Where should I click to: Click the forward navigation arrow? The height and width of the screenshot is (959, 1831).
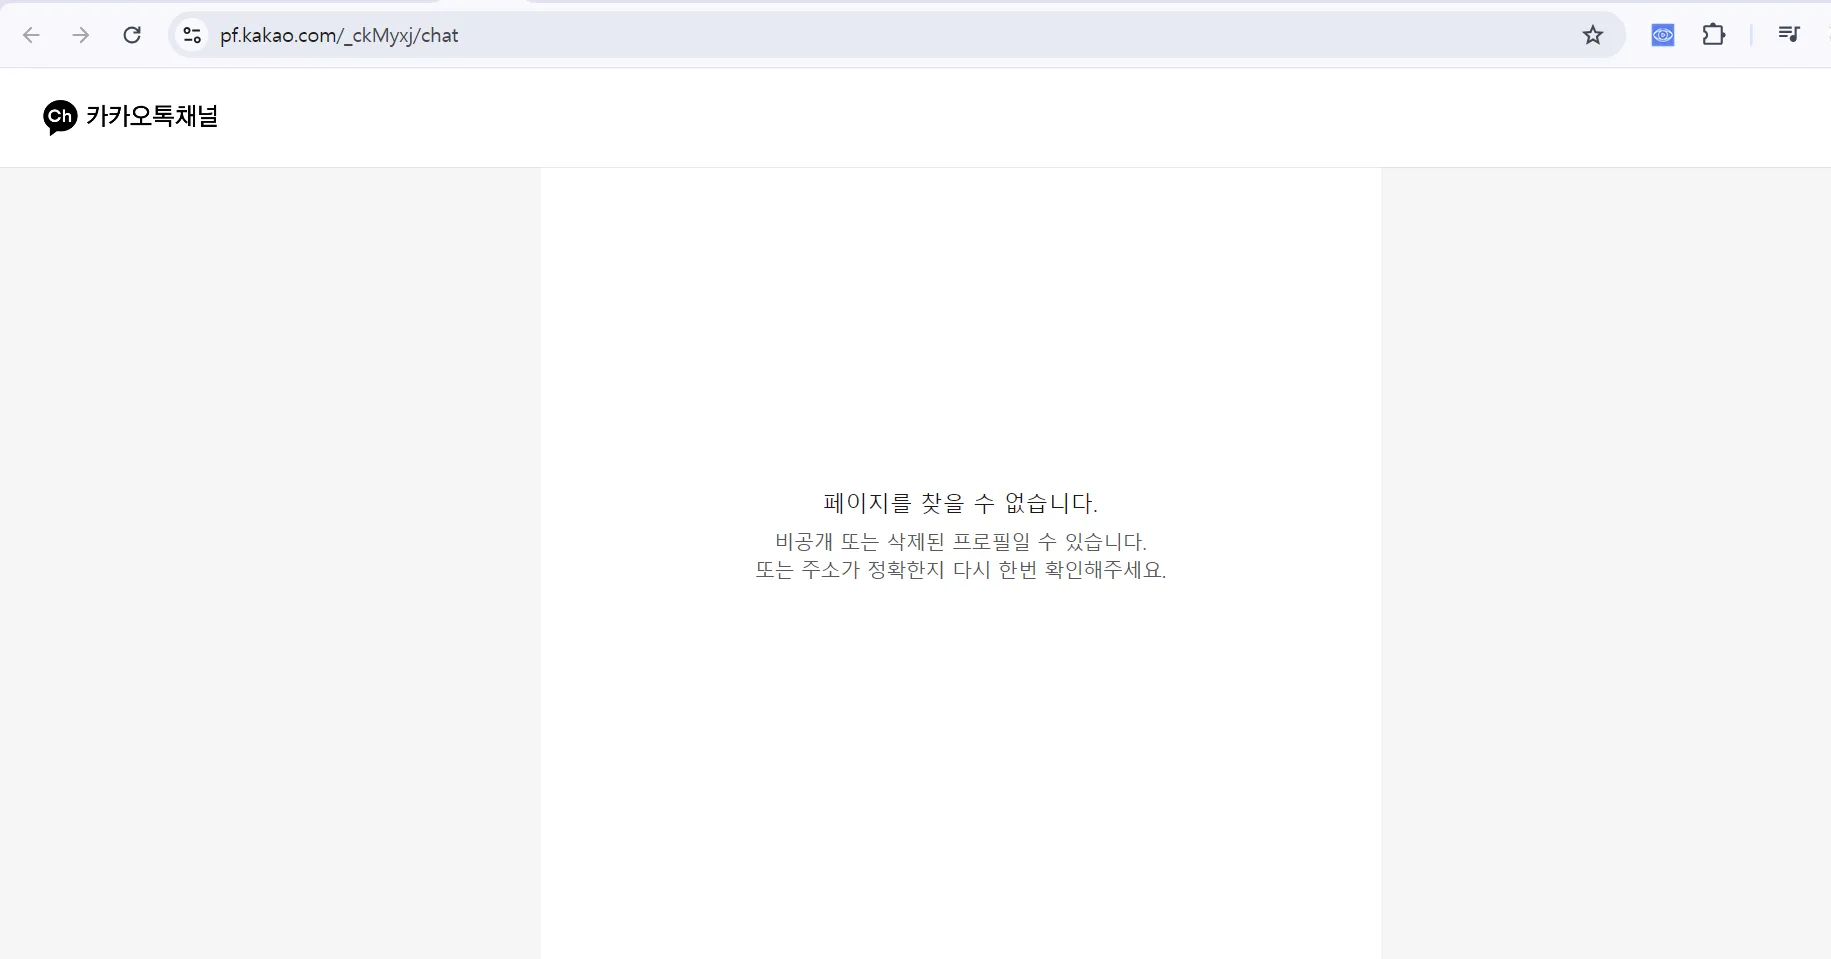pos(81,35)
